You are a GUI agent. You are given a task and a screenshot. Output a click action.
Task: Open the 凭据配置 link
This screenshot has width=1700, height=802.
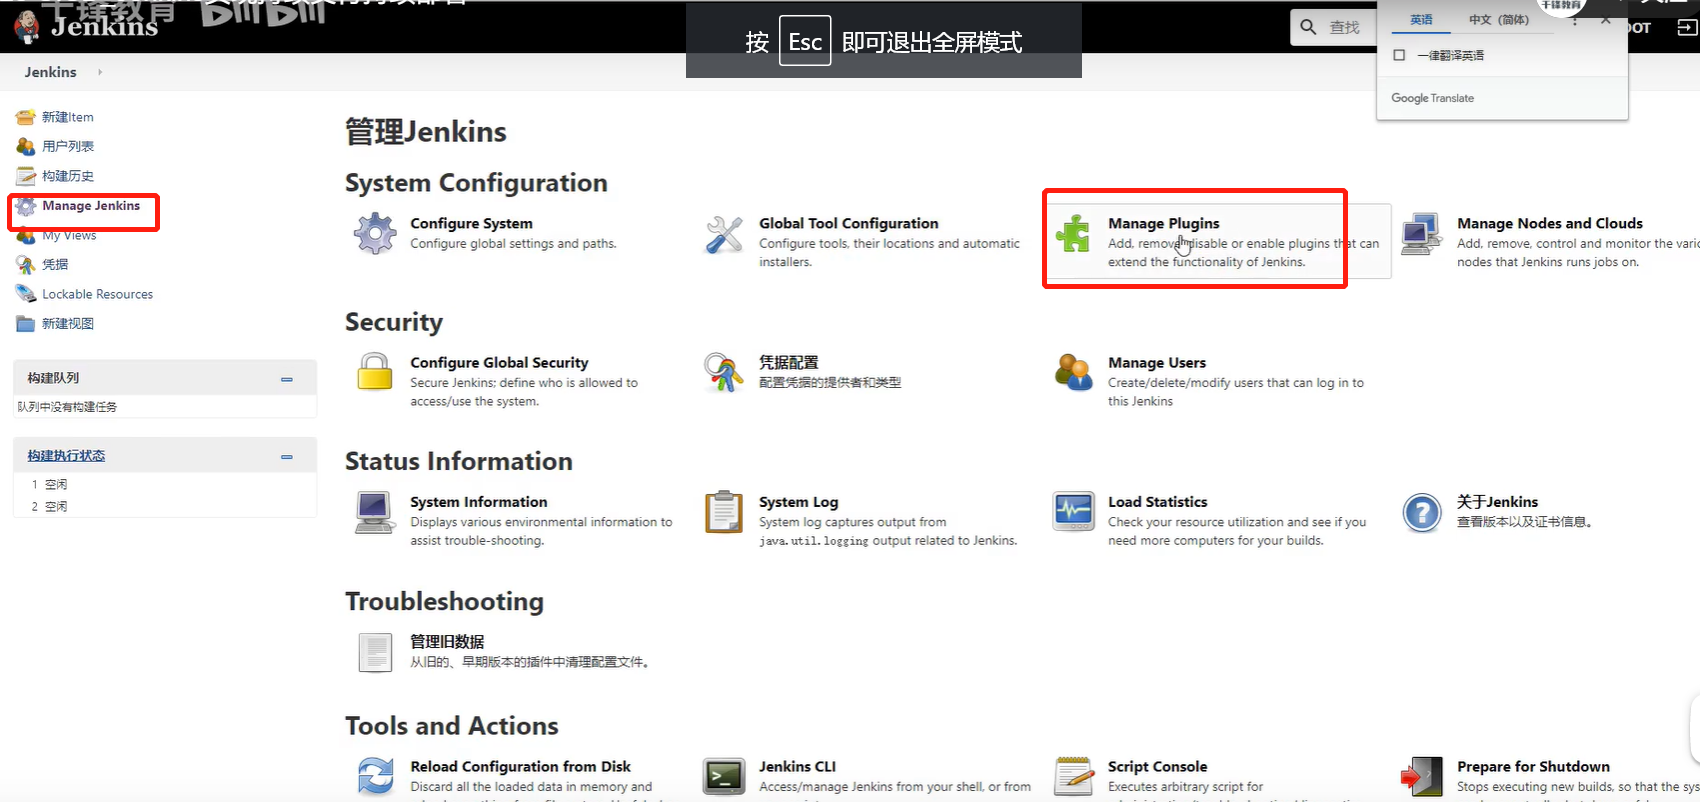pyautogui.click(x=788, y=362)
